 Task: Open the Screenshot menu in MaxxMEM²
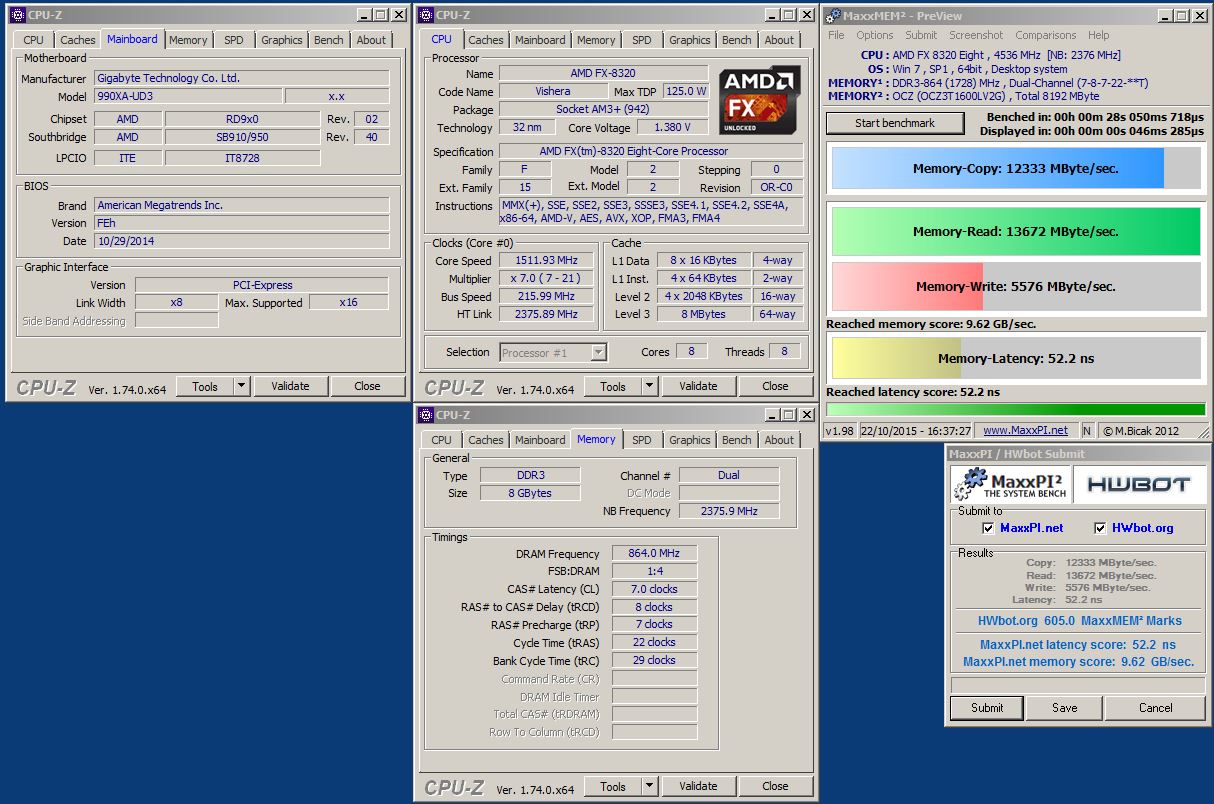pyautogui.click(x=976, y=35)
